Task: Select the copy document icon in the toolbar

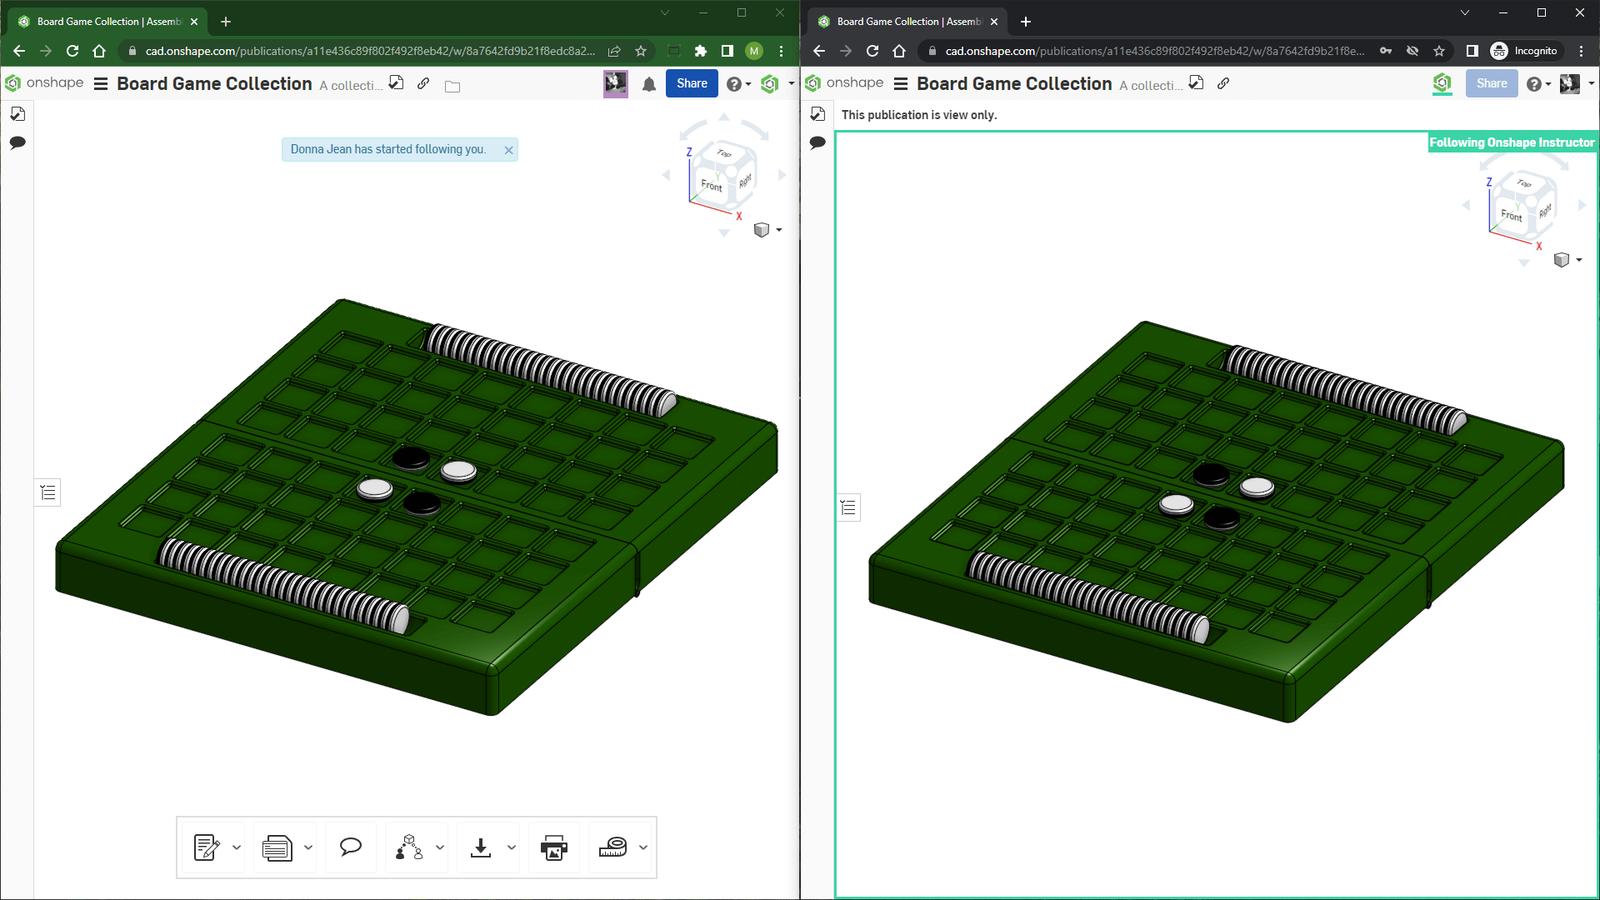Action: coord(278,847)
